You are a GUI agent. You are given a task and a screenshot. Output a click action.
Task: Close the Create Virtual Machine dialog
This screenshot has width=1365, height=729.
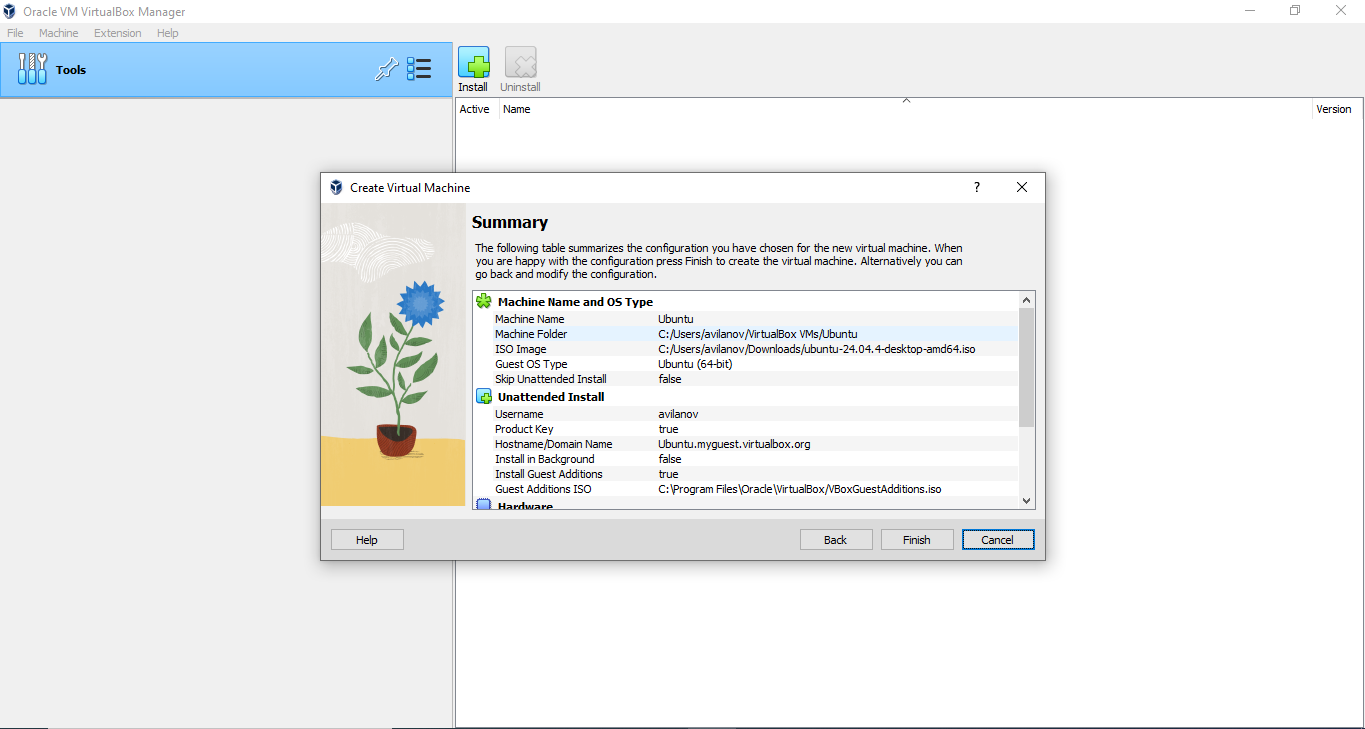1022,187
